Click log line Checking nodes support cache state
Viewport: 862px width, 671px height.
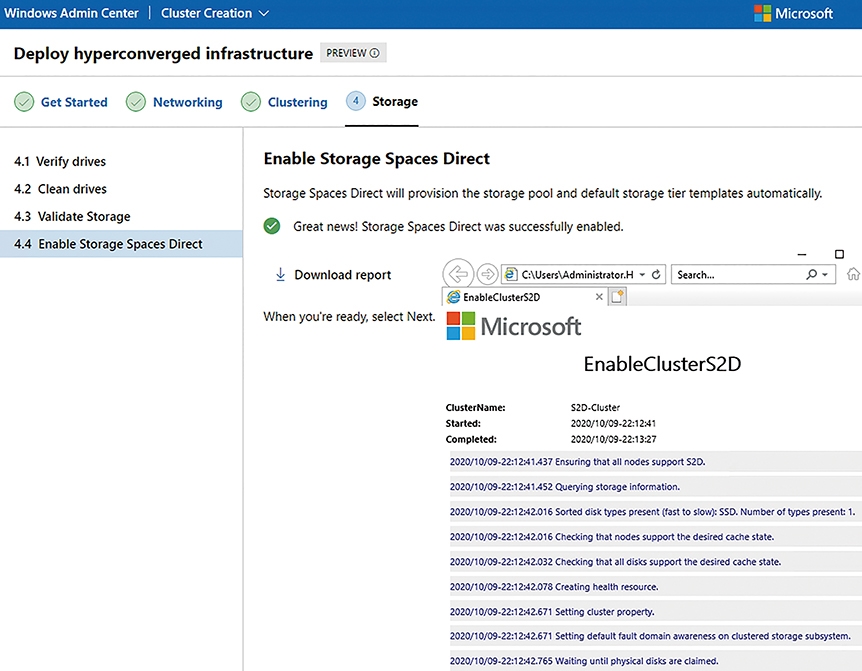pyautogui.click(x=655, y=537)
